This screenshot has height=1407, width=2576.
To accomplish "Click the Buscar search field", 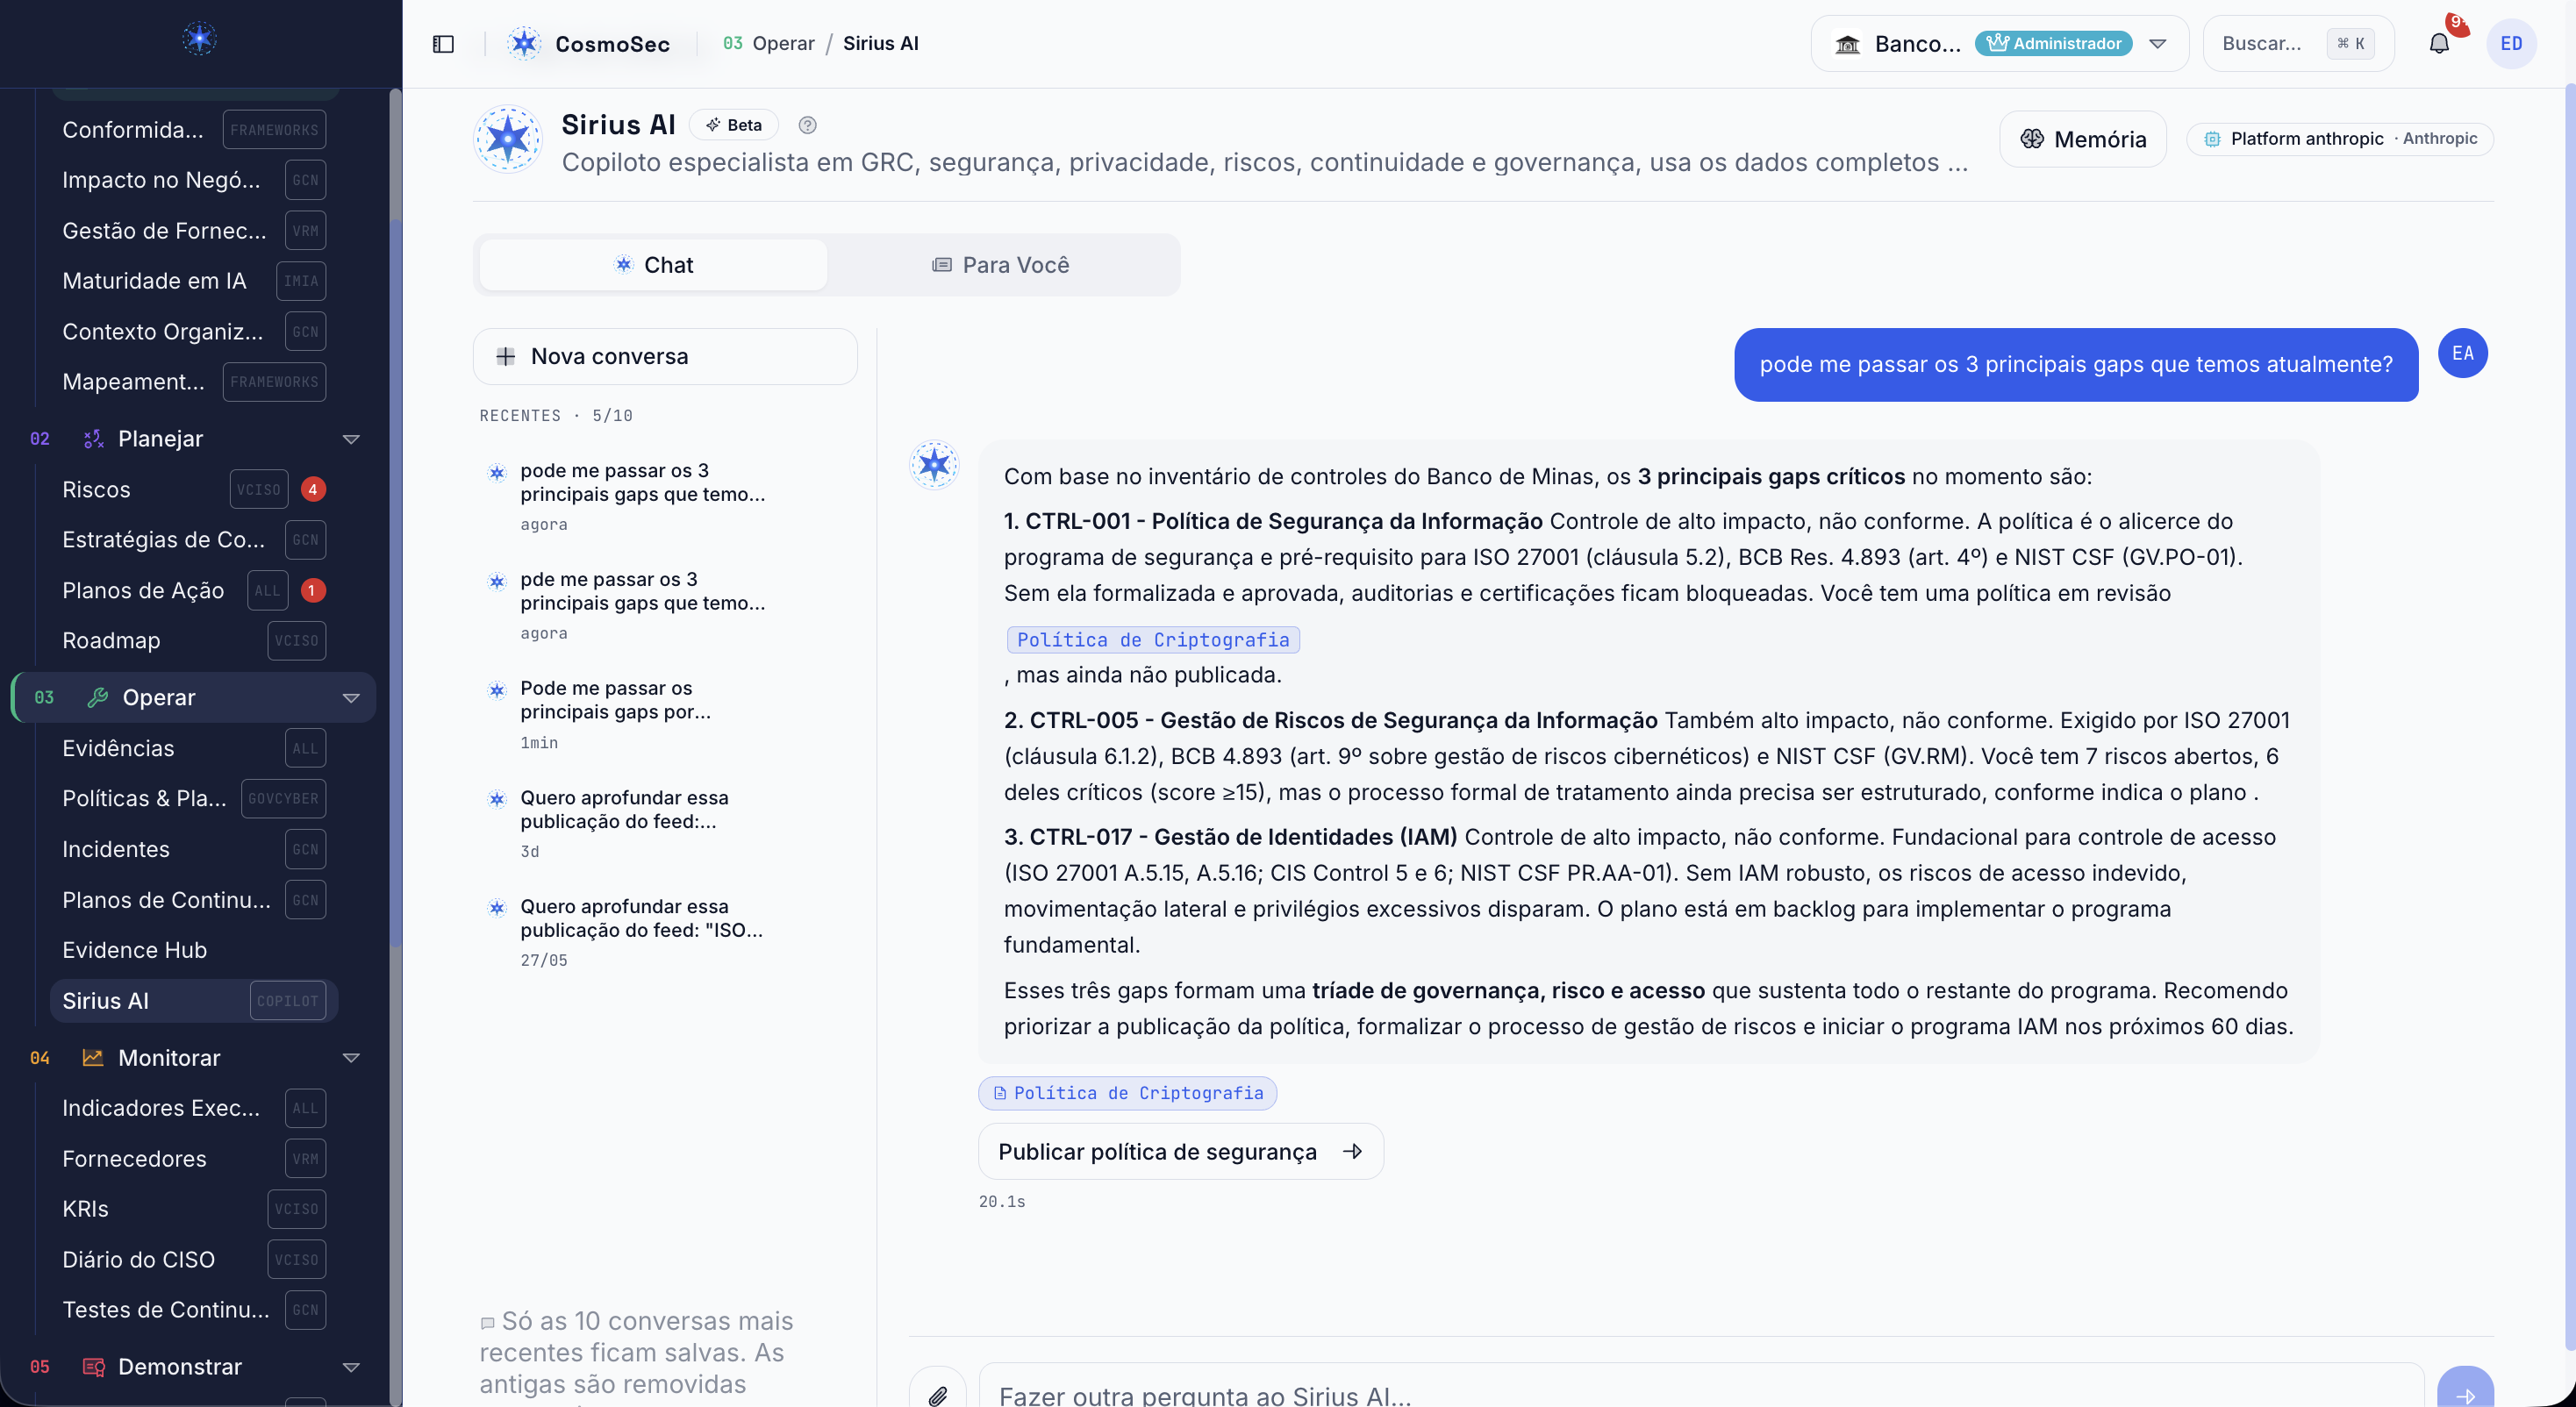I will (x=2297, y=44).
